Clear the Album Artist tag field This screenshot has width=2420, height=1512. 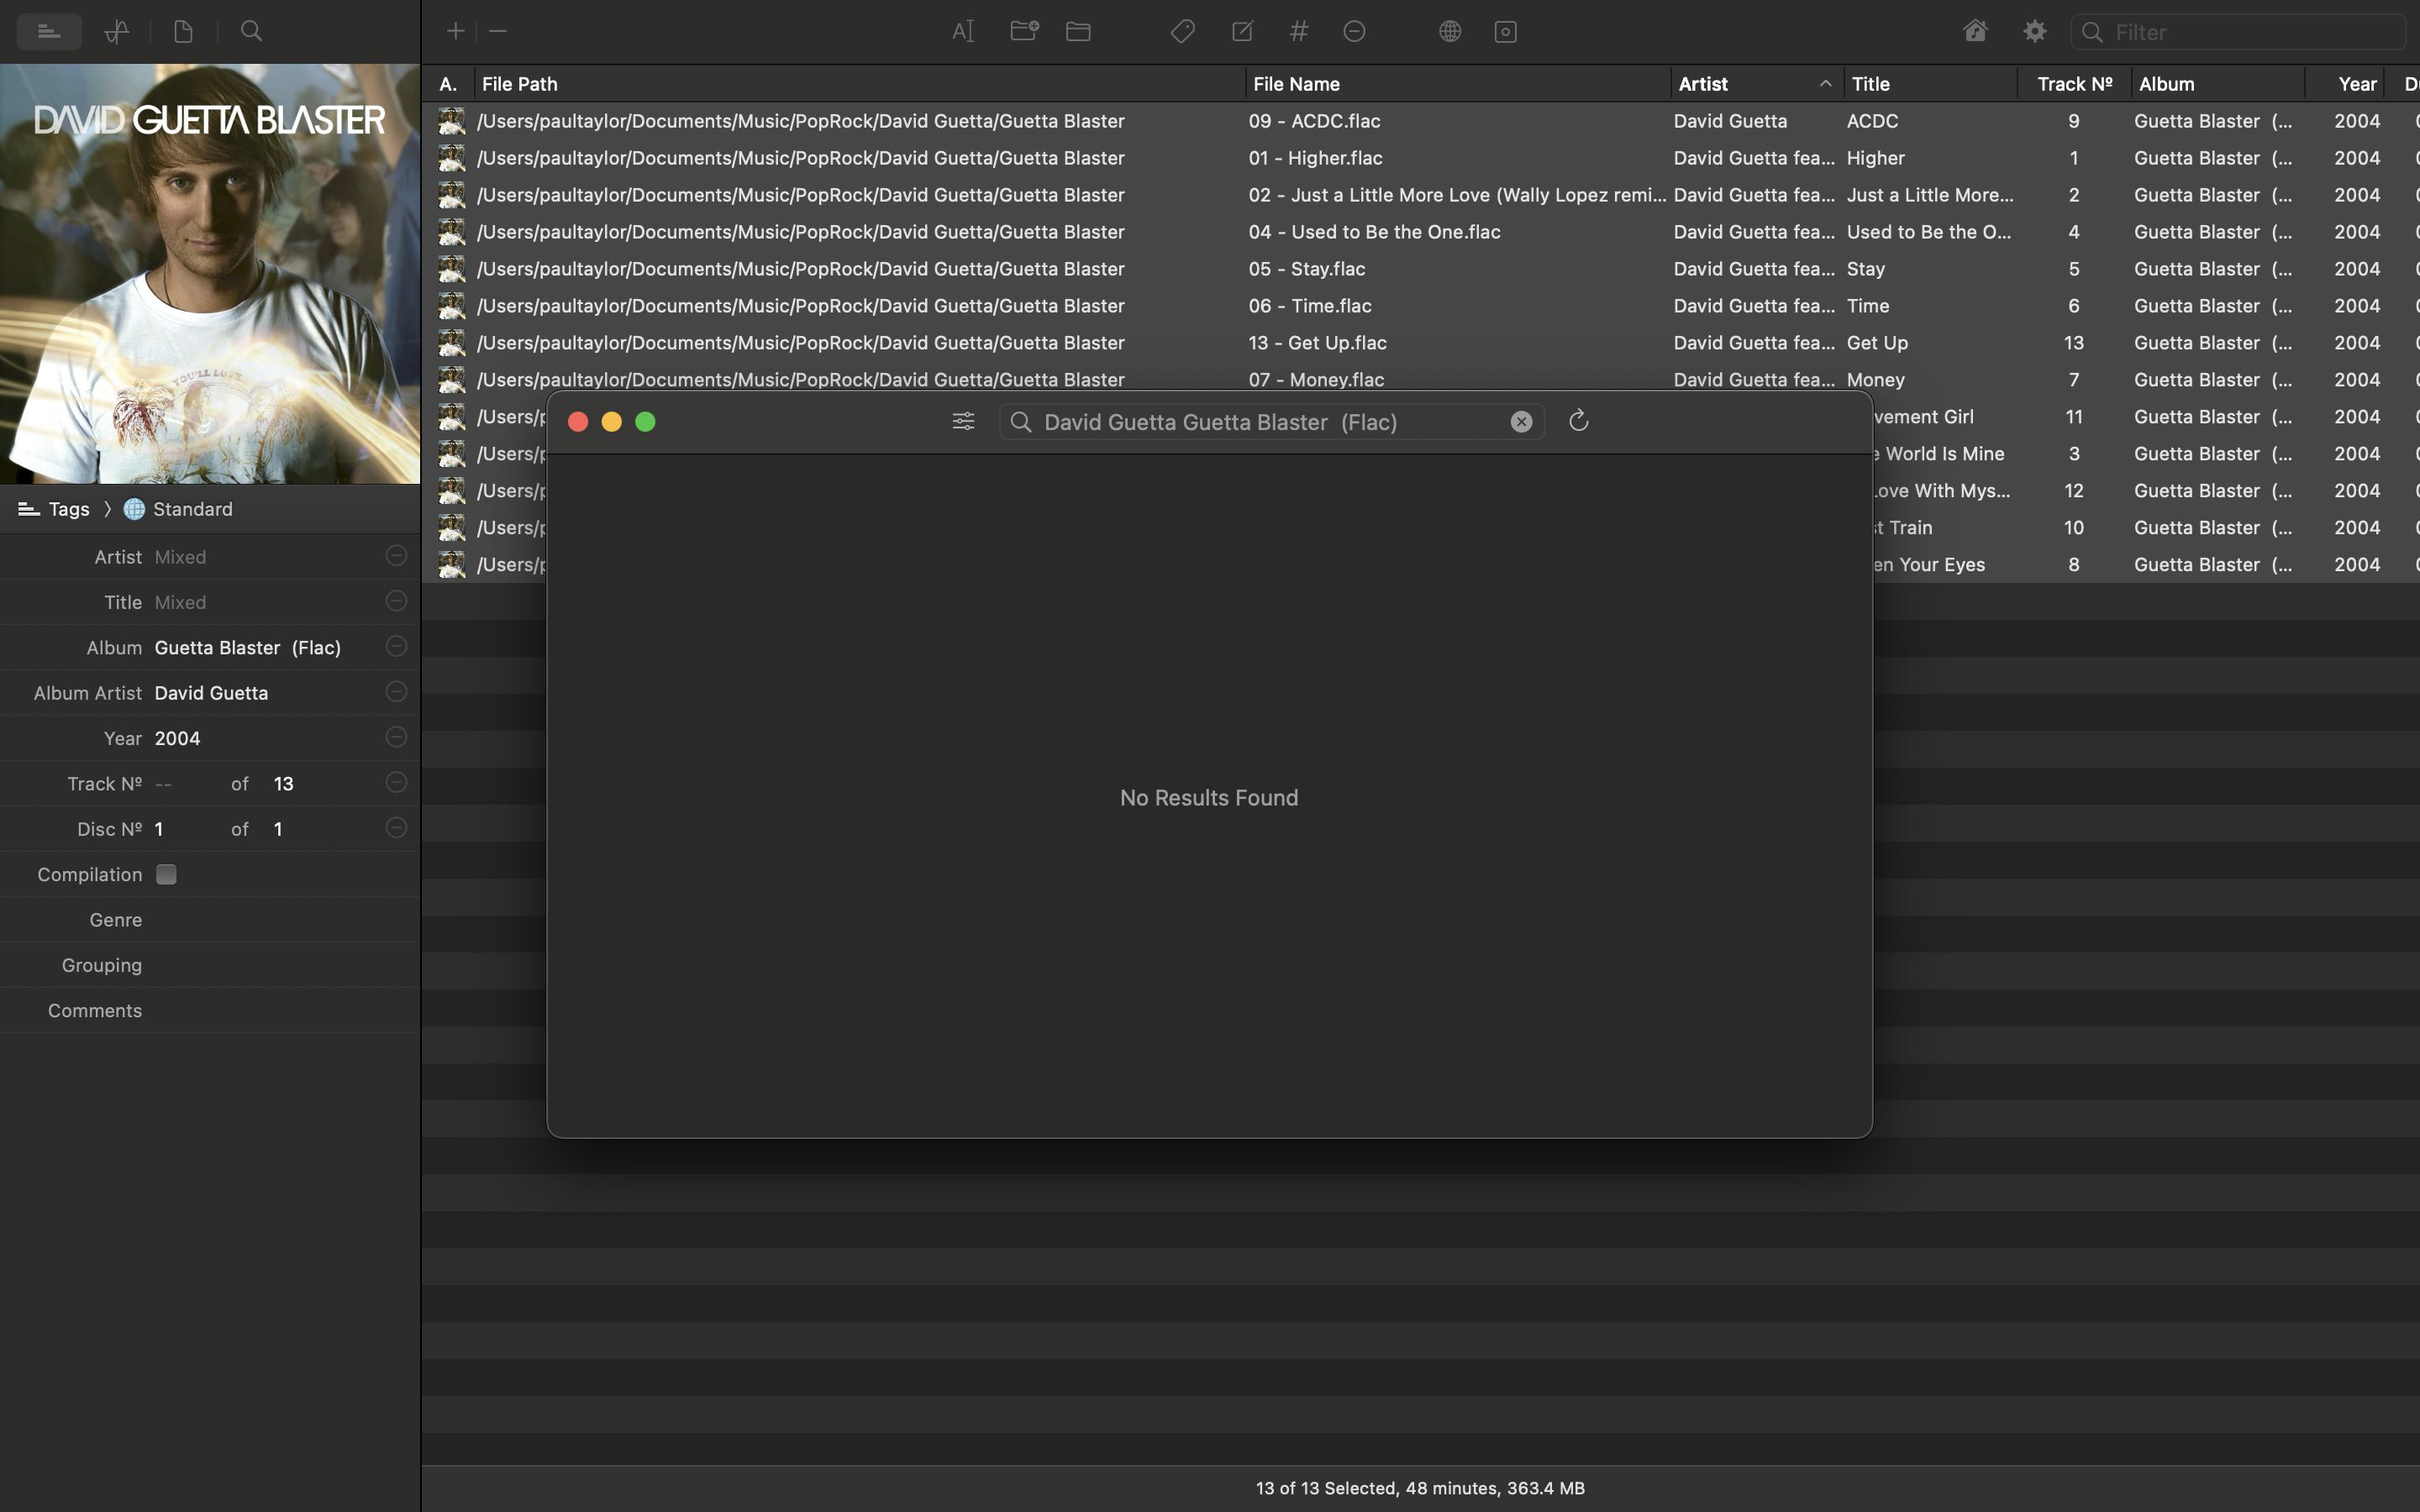pyautogui.click(x=396, y=691)
